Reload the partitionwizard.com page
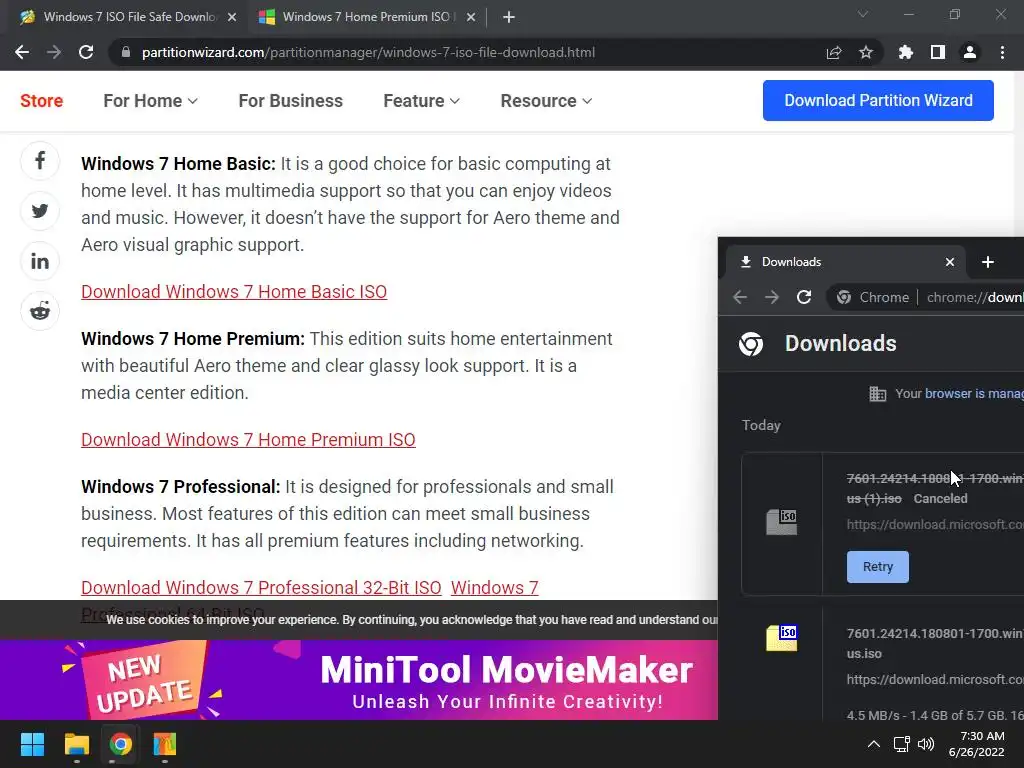Screen dimensions: 1024x768 pos(86,52)
